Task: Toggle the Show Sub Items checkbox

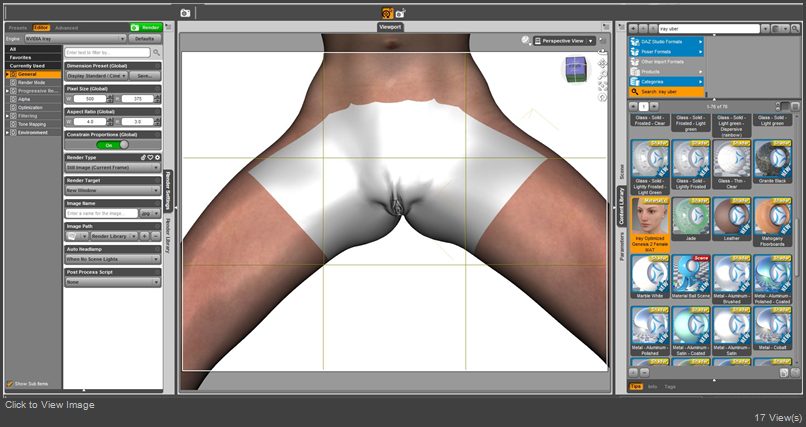Action: coord(10,384)
